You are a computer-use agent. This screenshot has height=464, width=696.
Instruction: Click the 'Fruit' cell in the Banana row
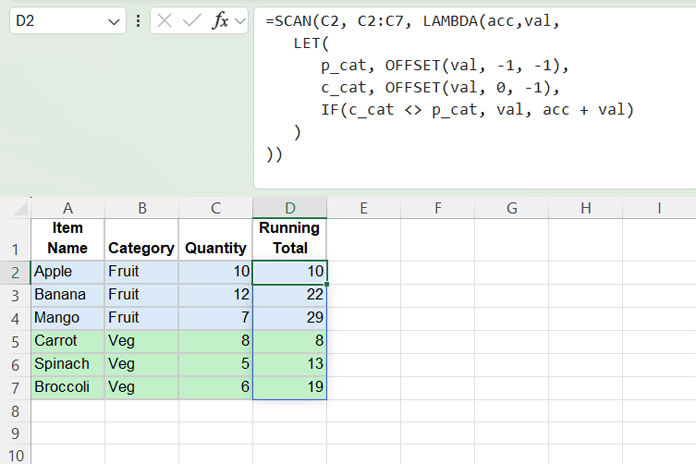(142, 295)
